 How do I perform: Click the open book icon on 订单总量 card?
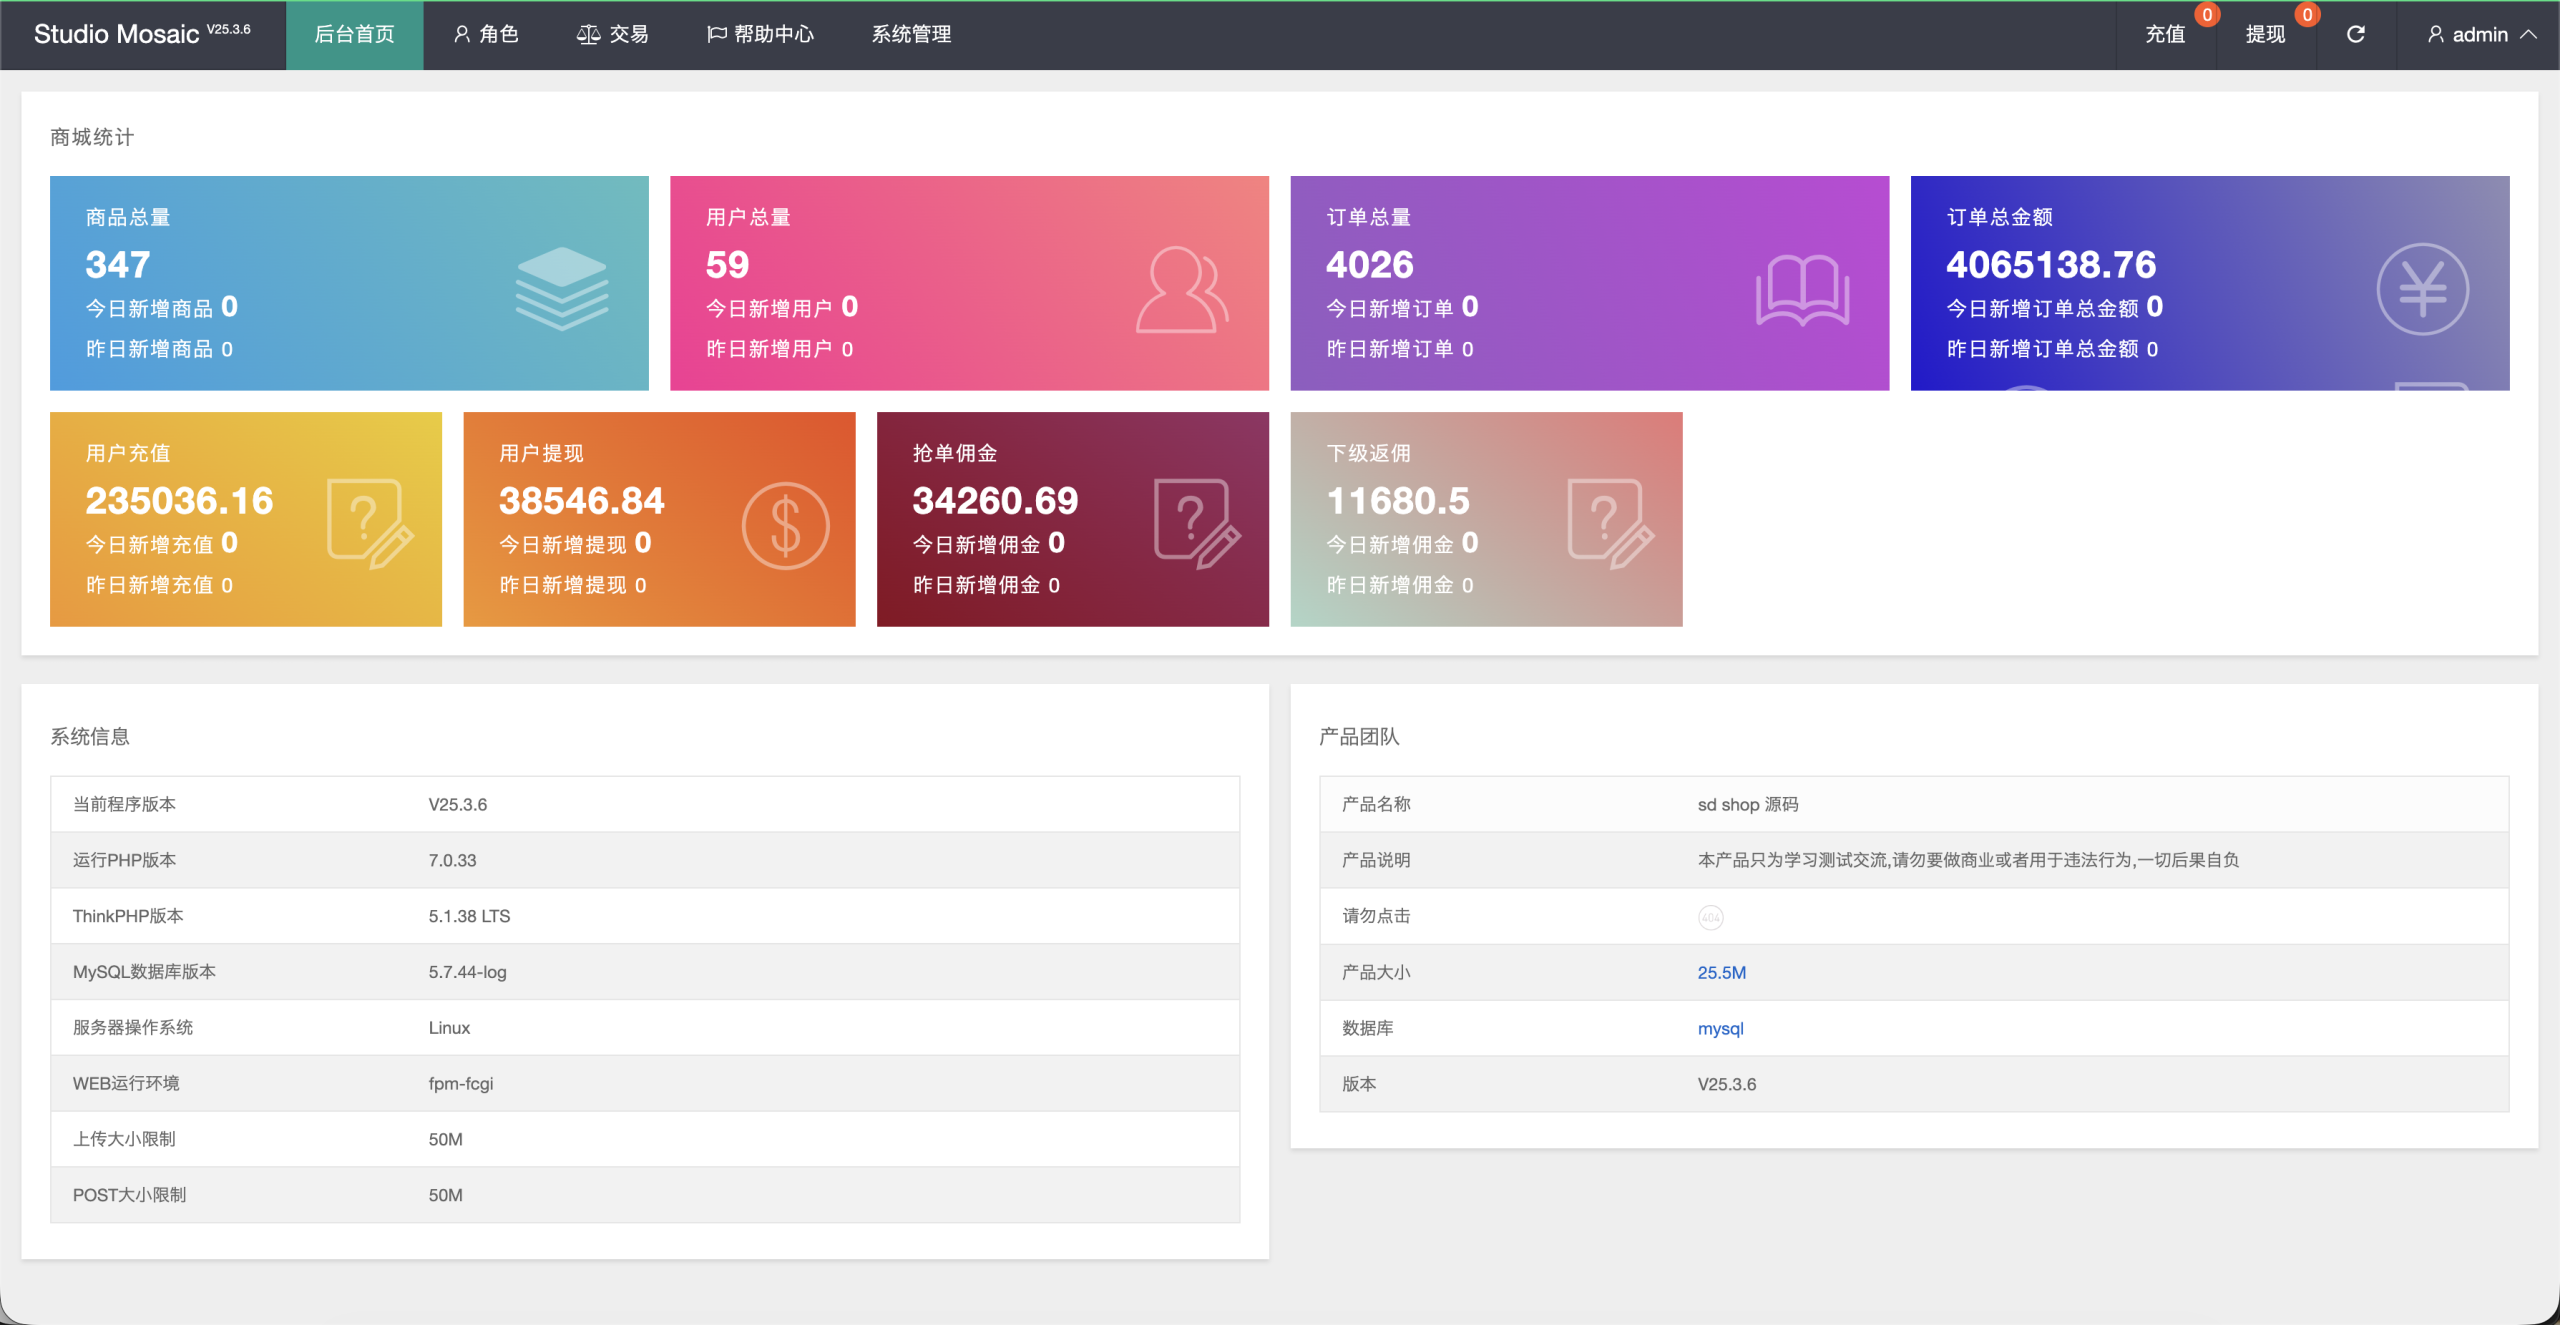click(1802, 290)
